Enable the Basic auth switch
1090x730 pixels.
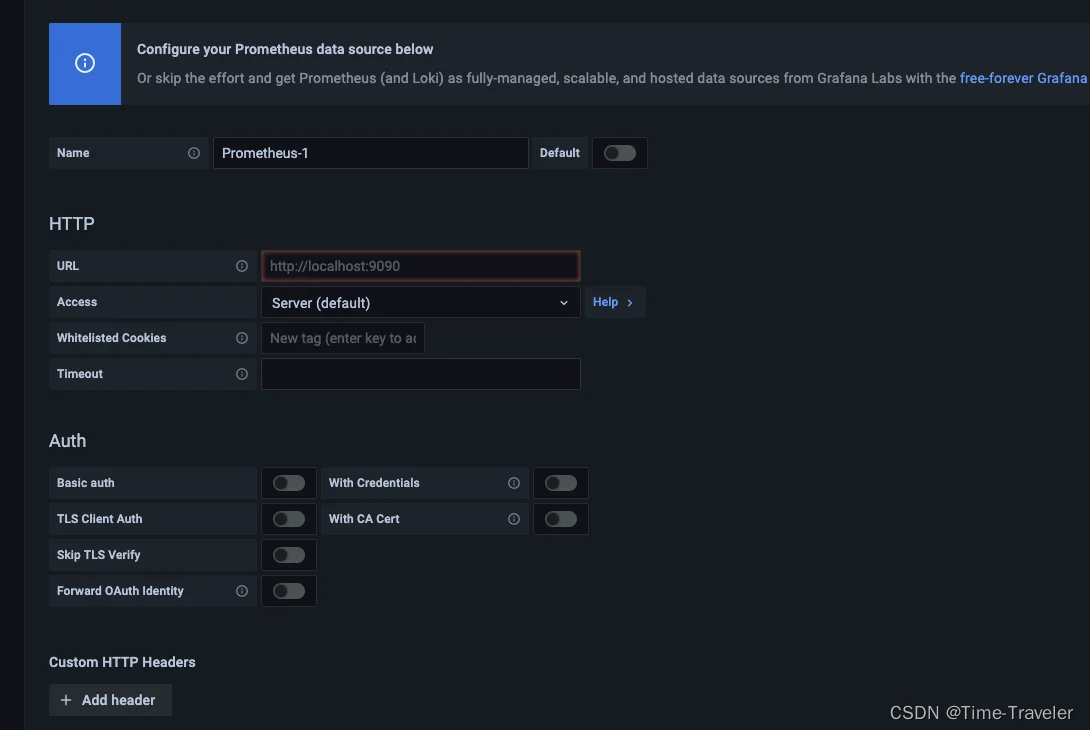point(288,483)
